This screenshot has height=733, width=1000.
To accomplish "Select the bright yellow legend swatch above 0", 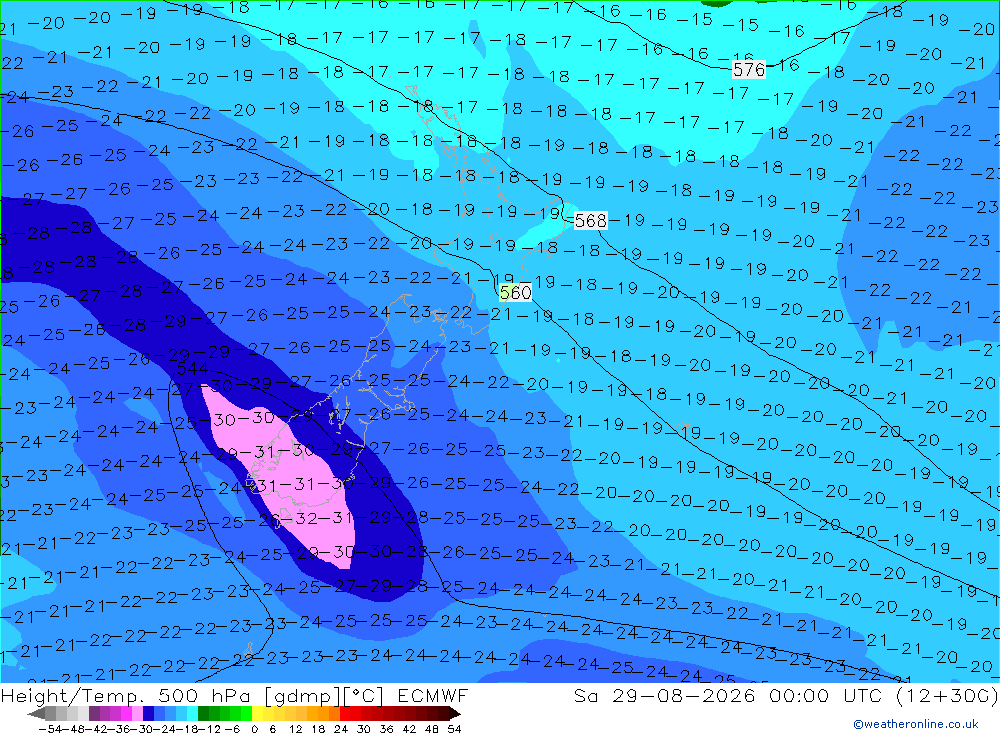I will [x=258, y=714].
